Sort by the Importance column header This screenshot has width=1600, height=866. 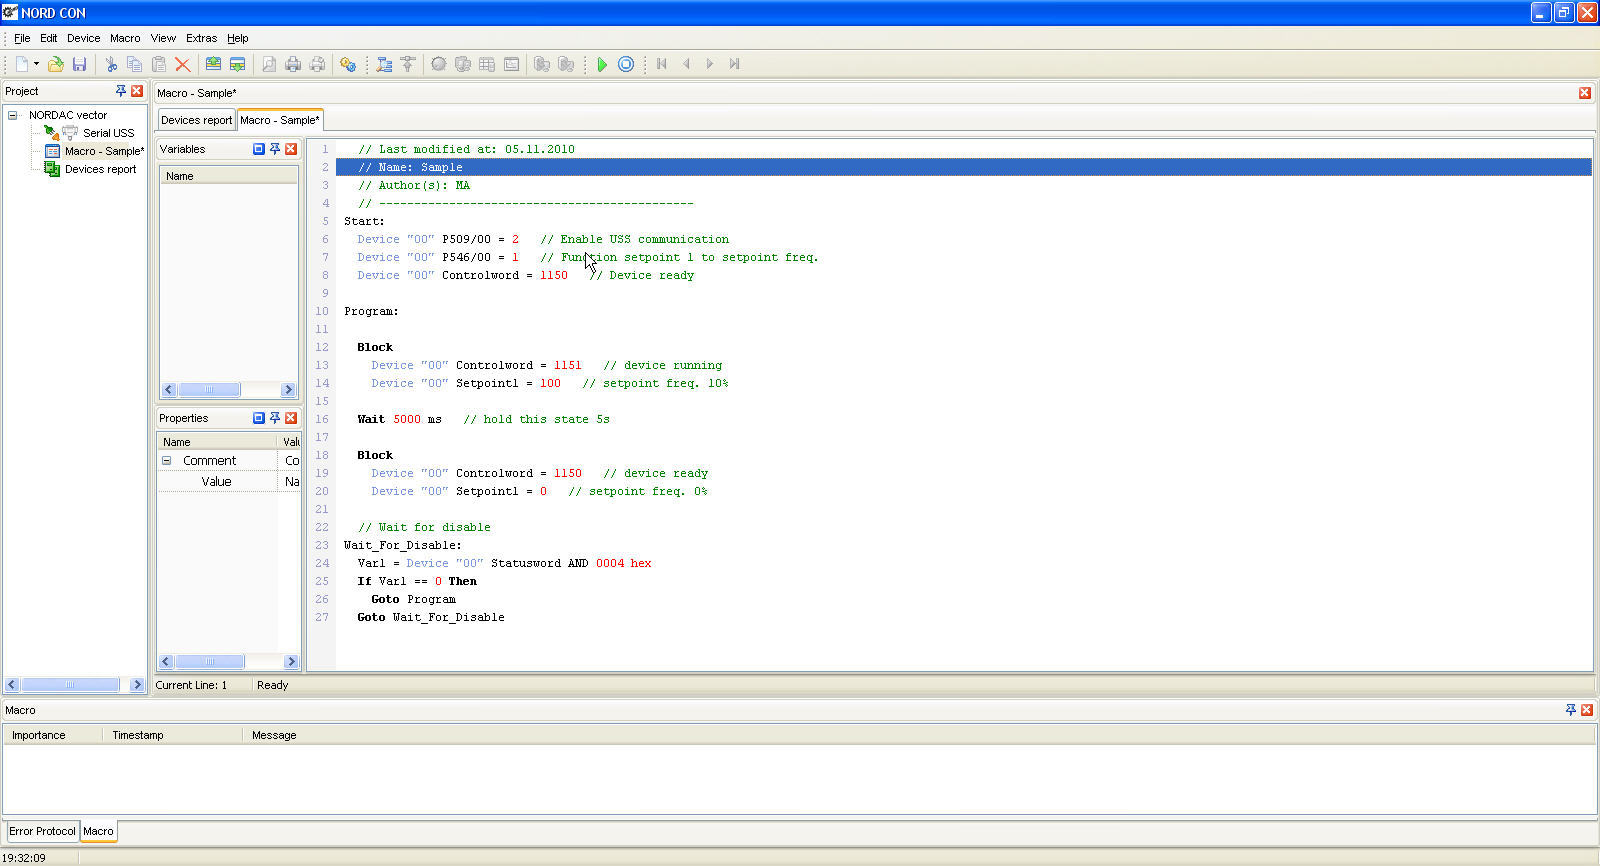pyautogui.click(x=53, y=735)
